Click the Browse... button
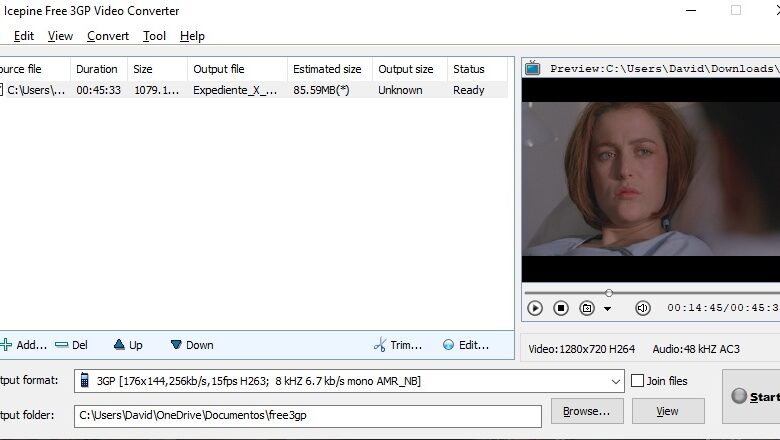 (x=587, y=411)
